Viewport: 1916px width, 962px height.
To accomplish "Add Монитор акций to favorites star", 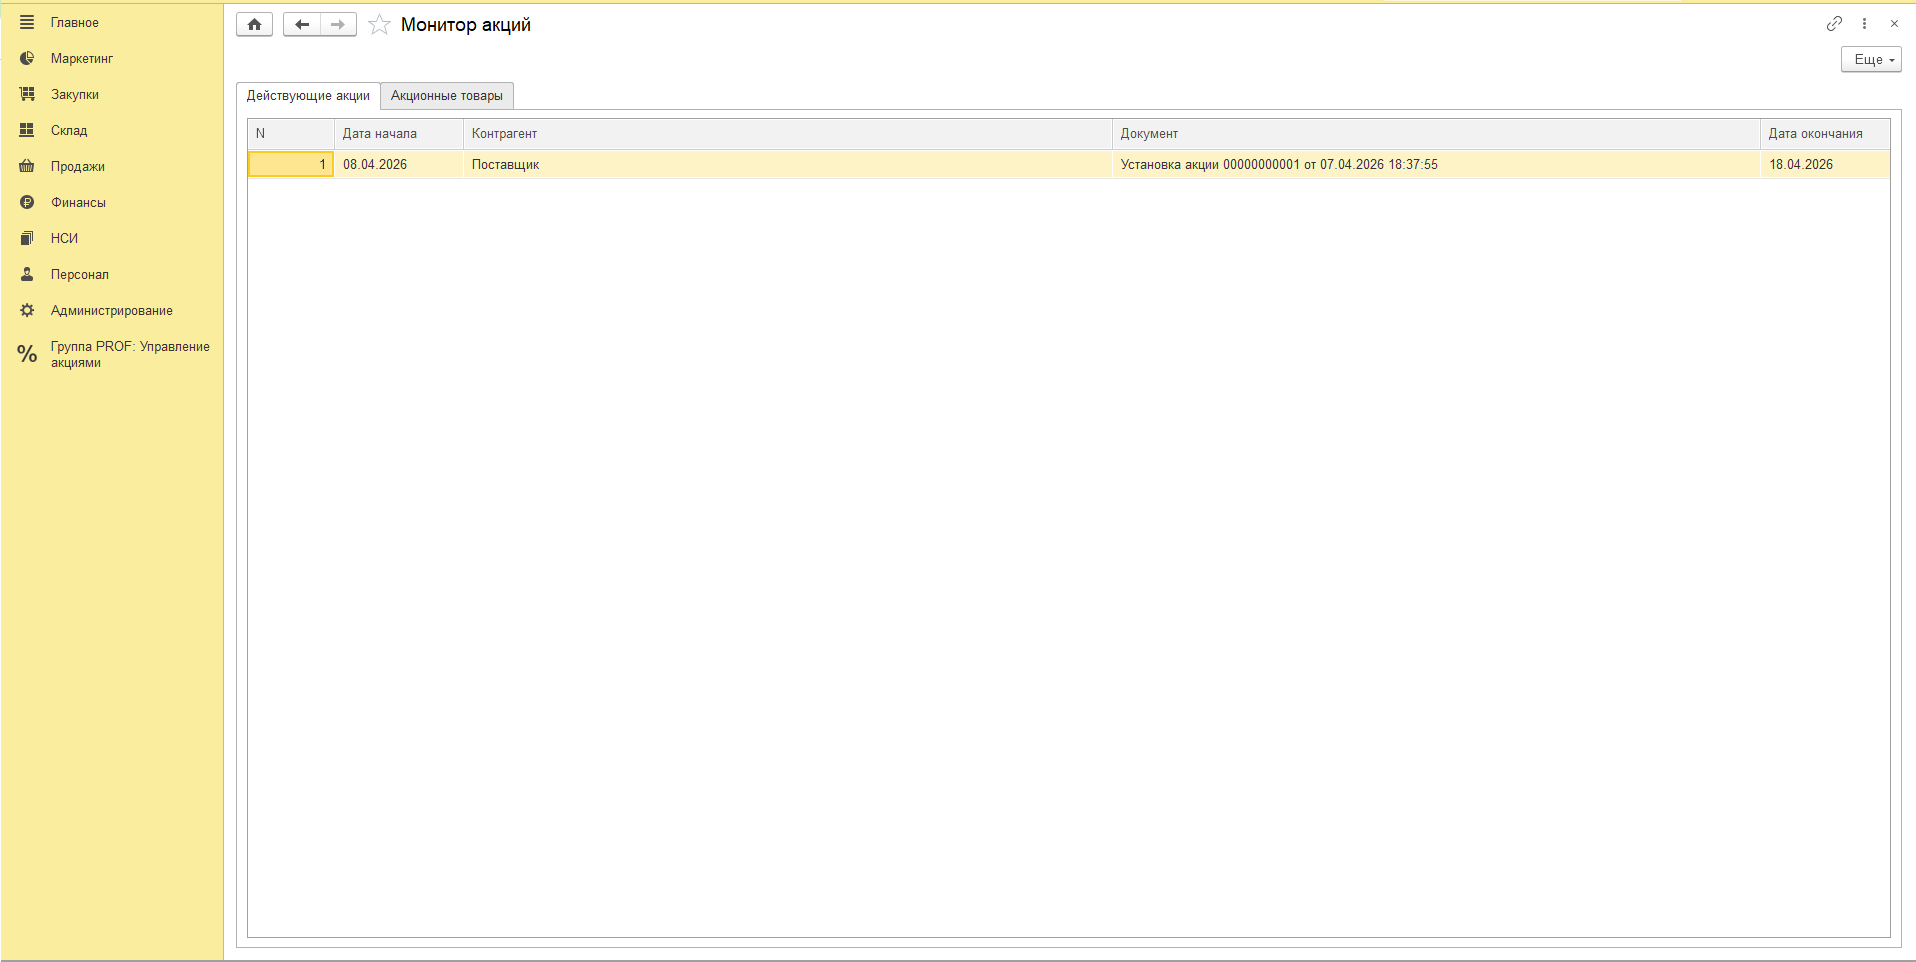I will point(379,25).
